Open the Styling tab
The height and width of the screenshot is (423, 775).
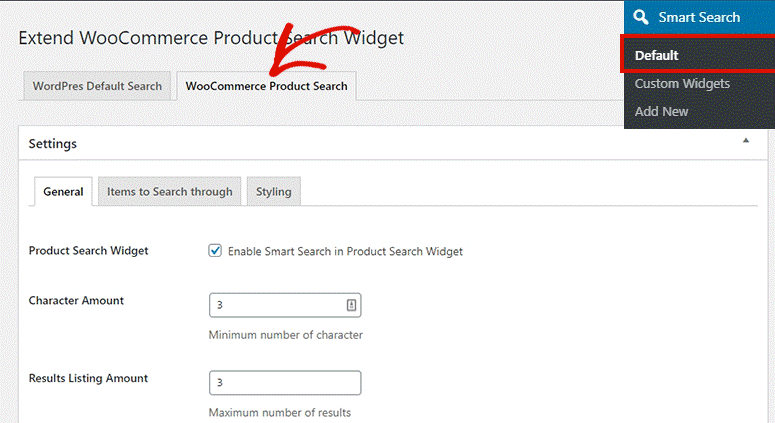point(273,192)
